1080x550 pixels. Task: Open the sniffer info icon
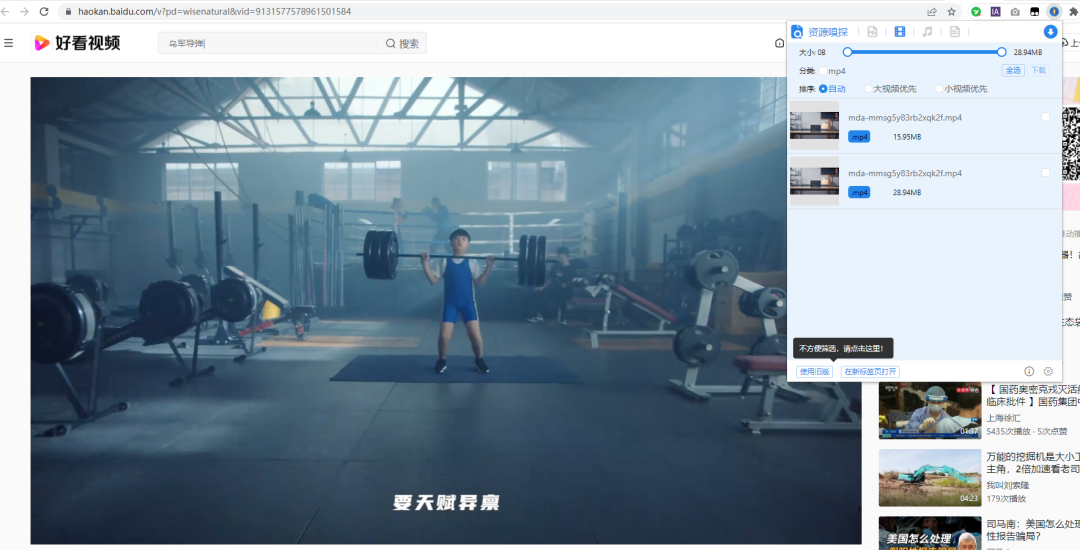(1029, 371)
